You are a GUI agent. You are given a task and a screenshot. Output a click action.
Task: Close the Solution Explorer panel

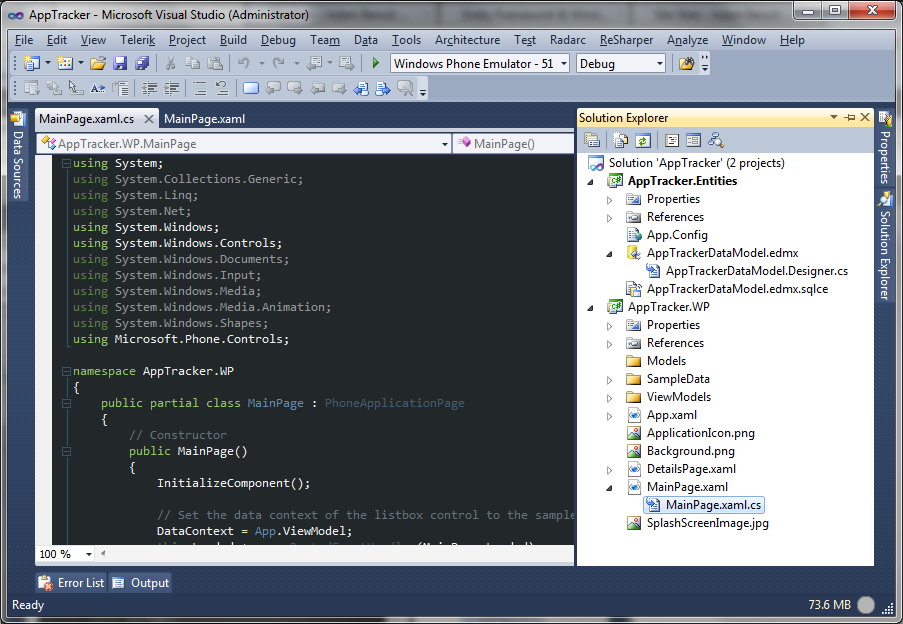pyautogui.click(x=864, y=117)
